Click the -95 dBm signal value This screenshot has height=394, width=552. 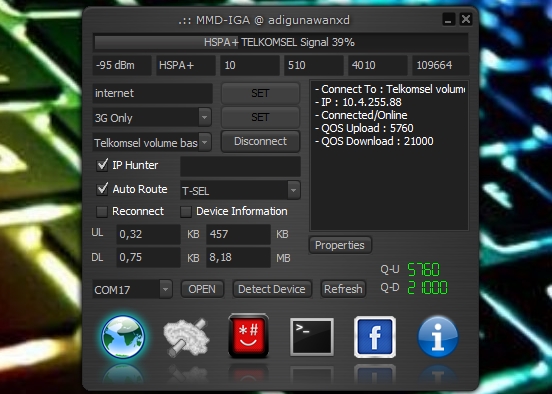122,65
